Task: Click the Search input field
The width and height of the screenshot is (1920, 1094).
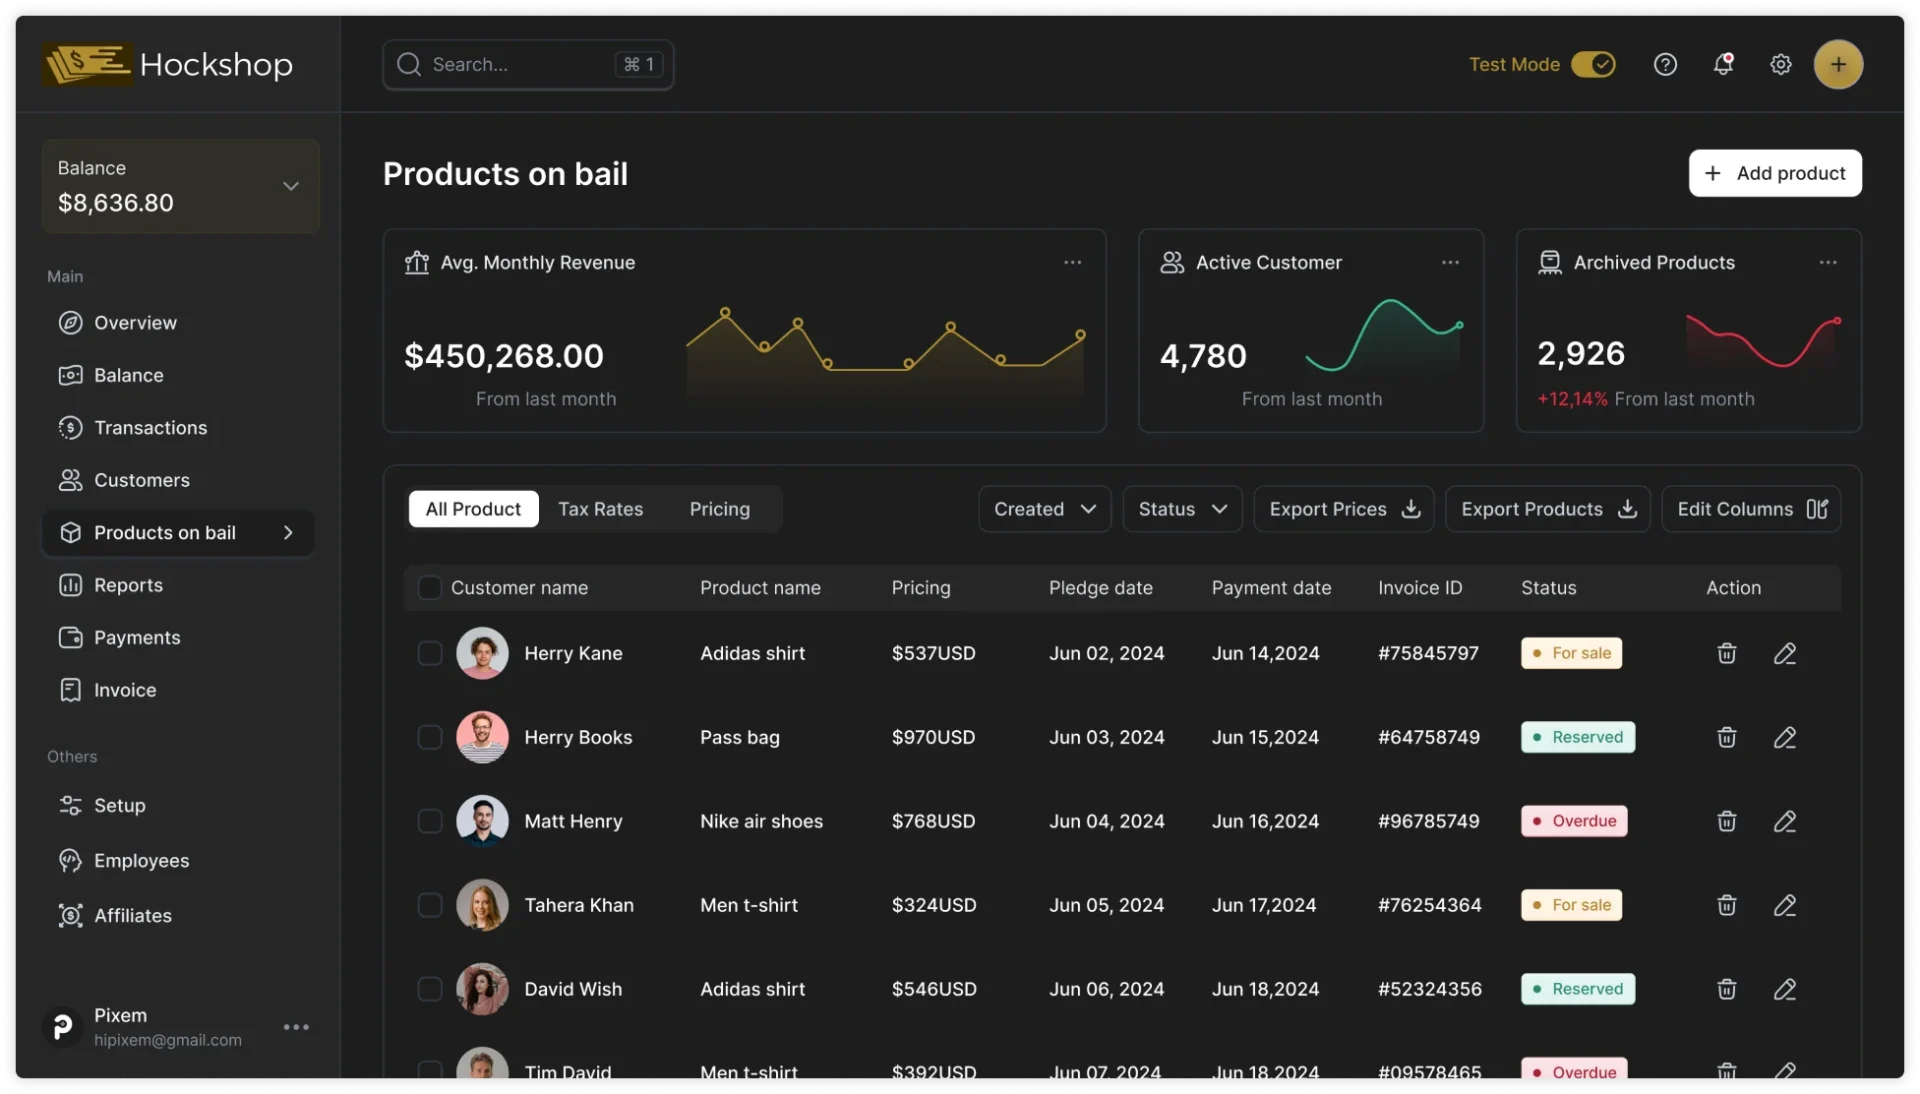Action: [528, 64]
